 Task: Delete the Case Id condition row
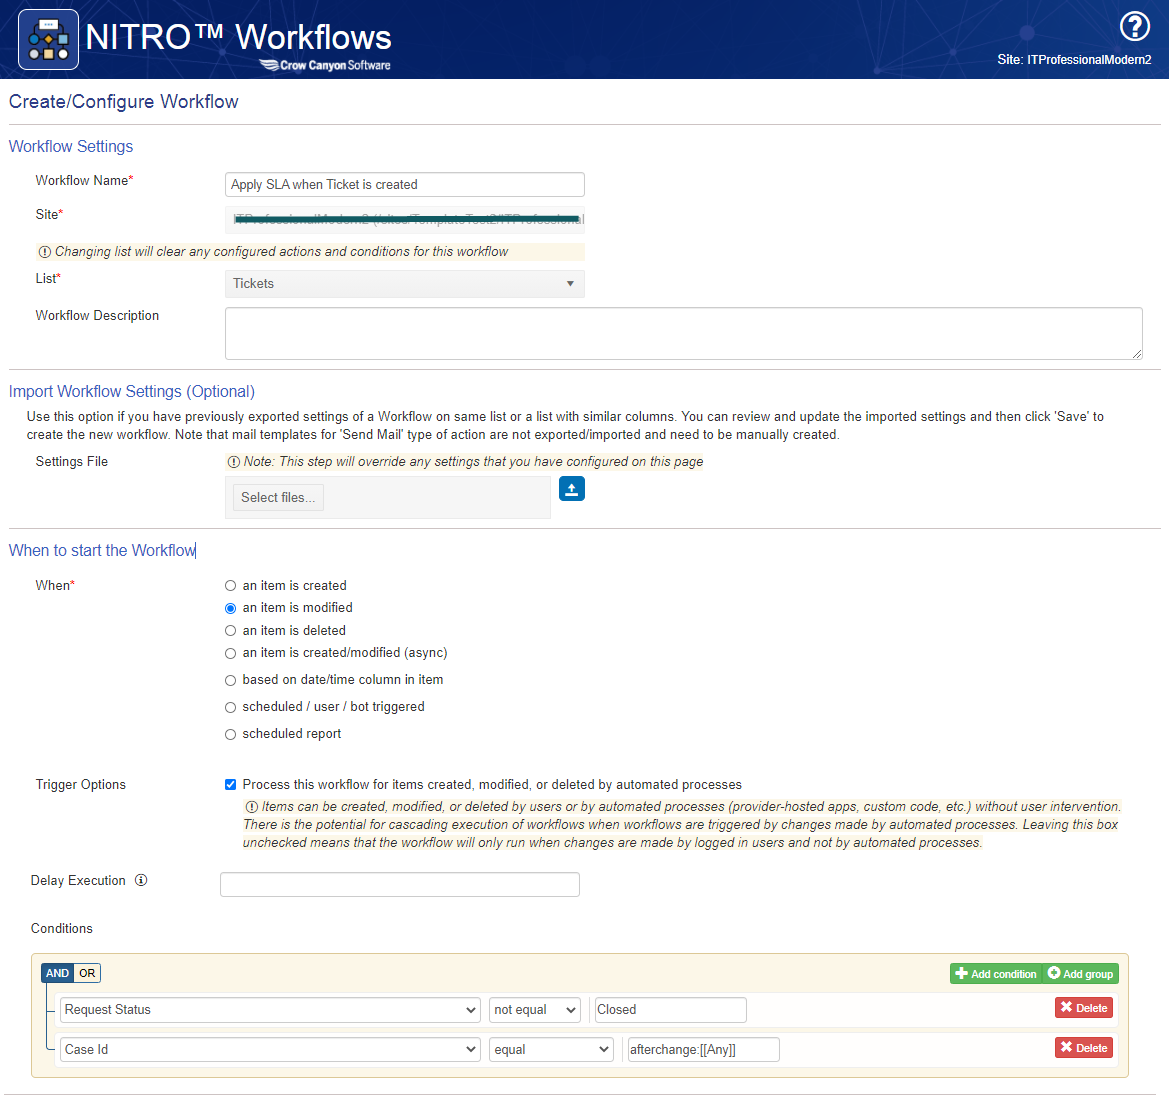1084,1048
